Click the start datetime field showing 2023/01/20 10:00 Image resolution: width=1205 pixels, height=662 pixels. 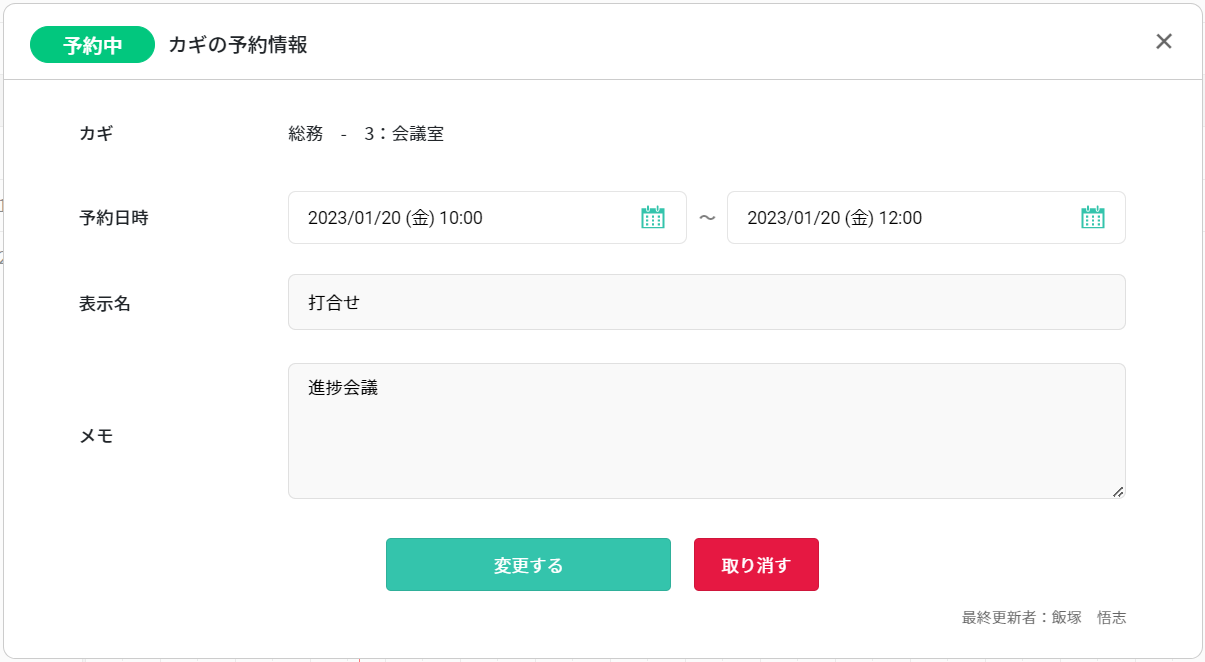tap(450, 217)
